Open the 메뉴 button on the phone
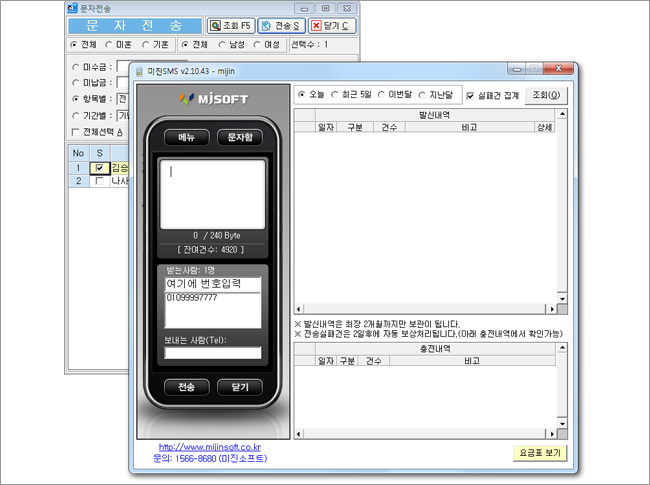The image size is (650, 485). click(x=186, y=136)
